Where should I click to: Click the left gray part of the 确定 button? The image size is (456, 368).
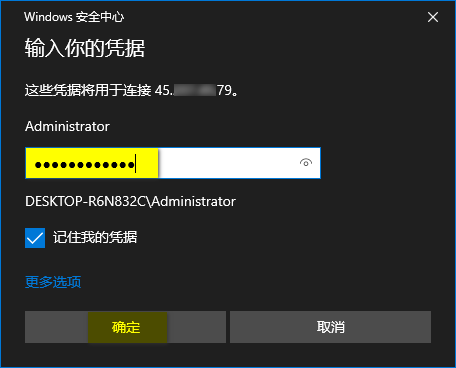point(56,327)
